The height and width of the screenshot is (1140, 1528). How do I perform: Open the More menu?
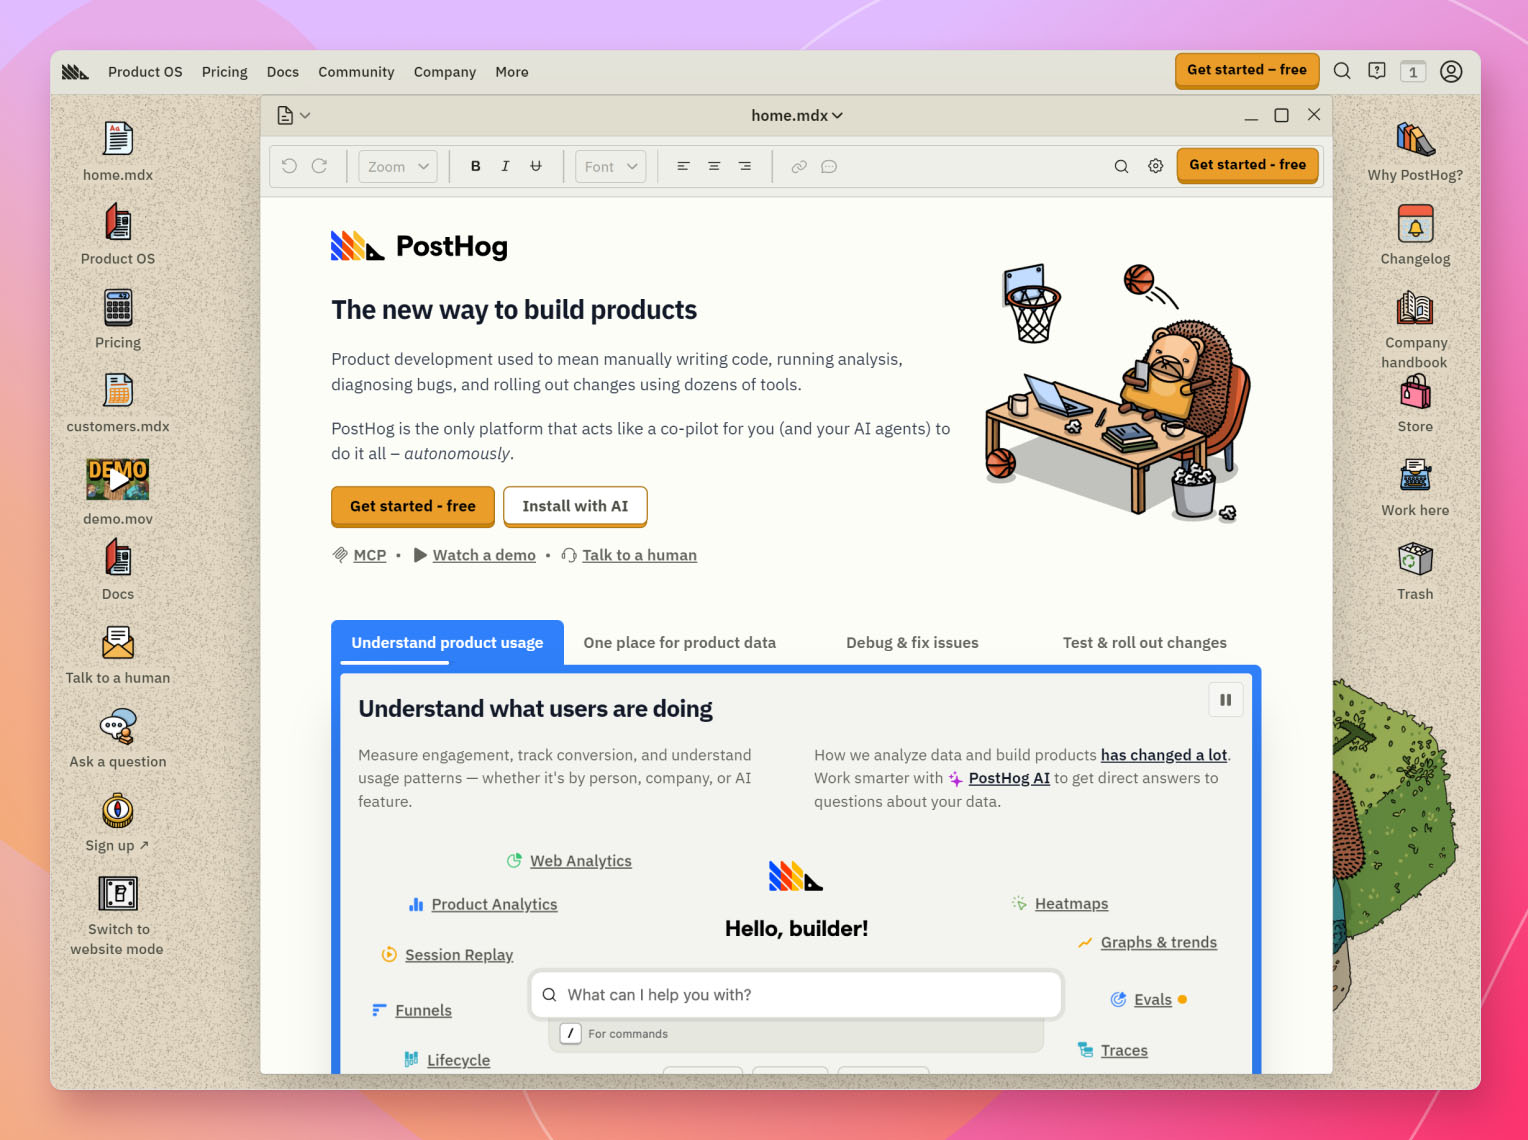point(512,72)
